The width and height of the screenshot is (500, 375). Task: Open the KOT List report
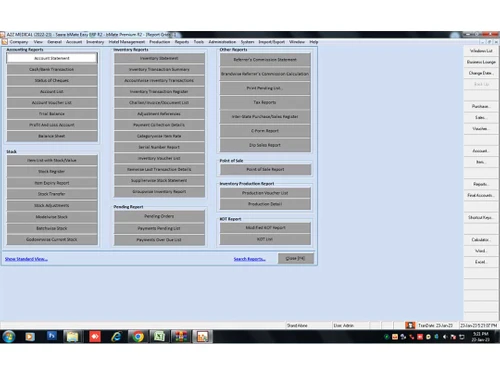coord(265,239)
